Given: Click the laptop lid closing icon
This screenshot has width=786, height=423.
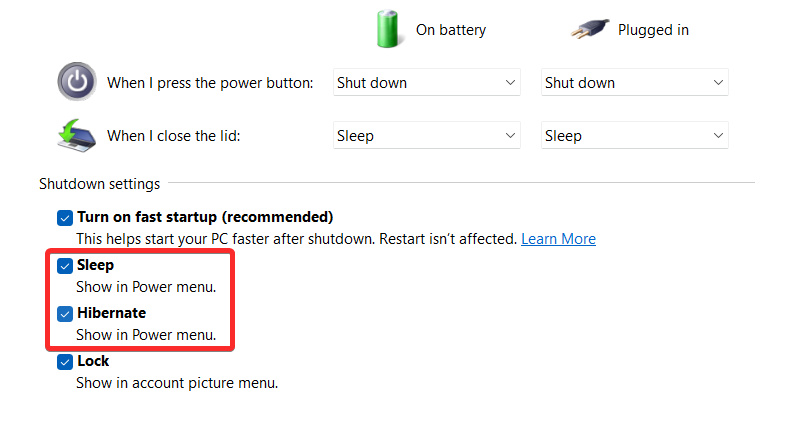Looking at the screenshot, I should pyautogui.click(x=76, y=135).
